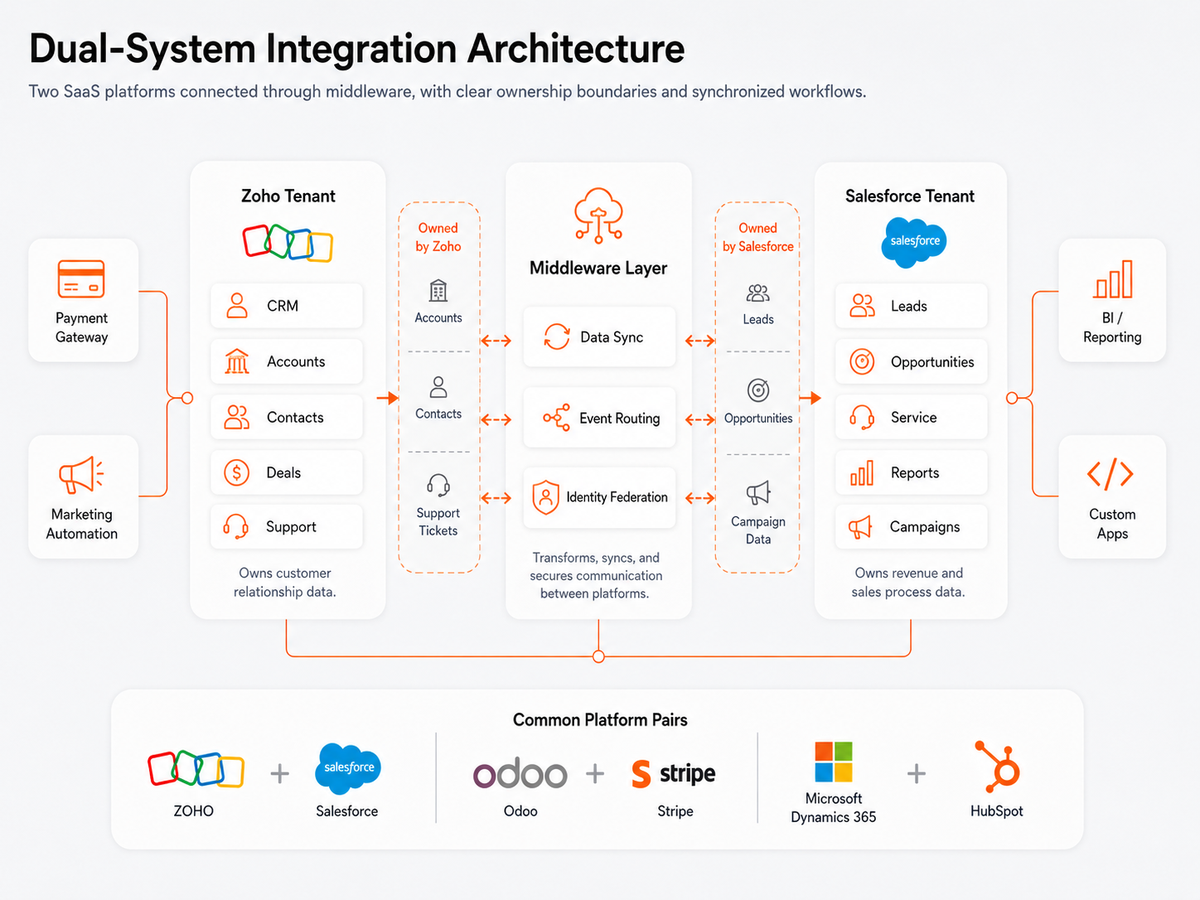Click the Custom Apps code brackets icon

point(1110,474)
